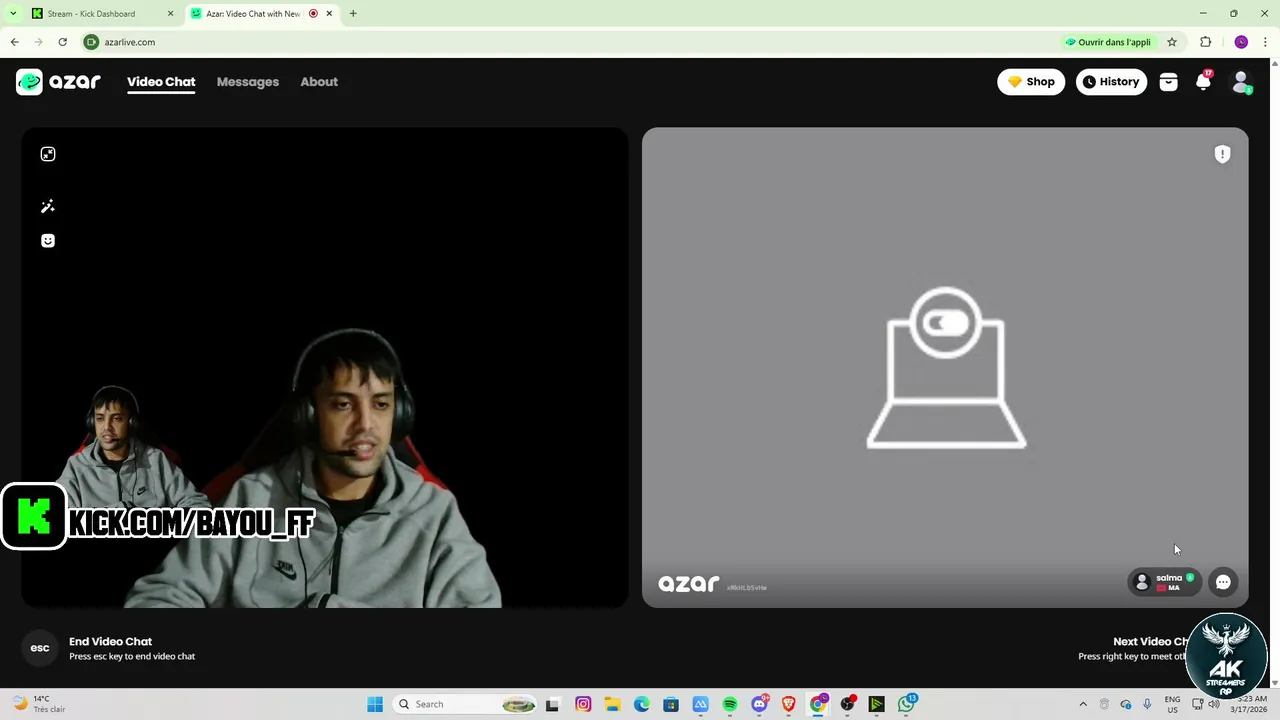Open WhatsApp from the taskbar
Screen dimensions: 1280x720
pos(907,704)
